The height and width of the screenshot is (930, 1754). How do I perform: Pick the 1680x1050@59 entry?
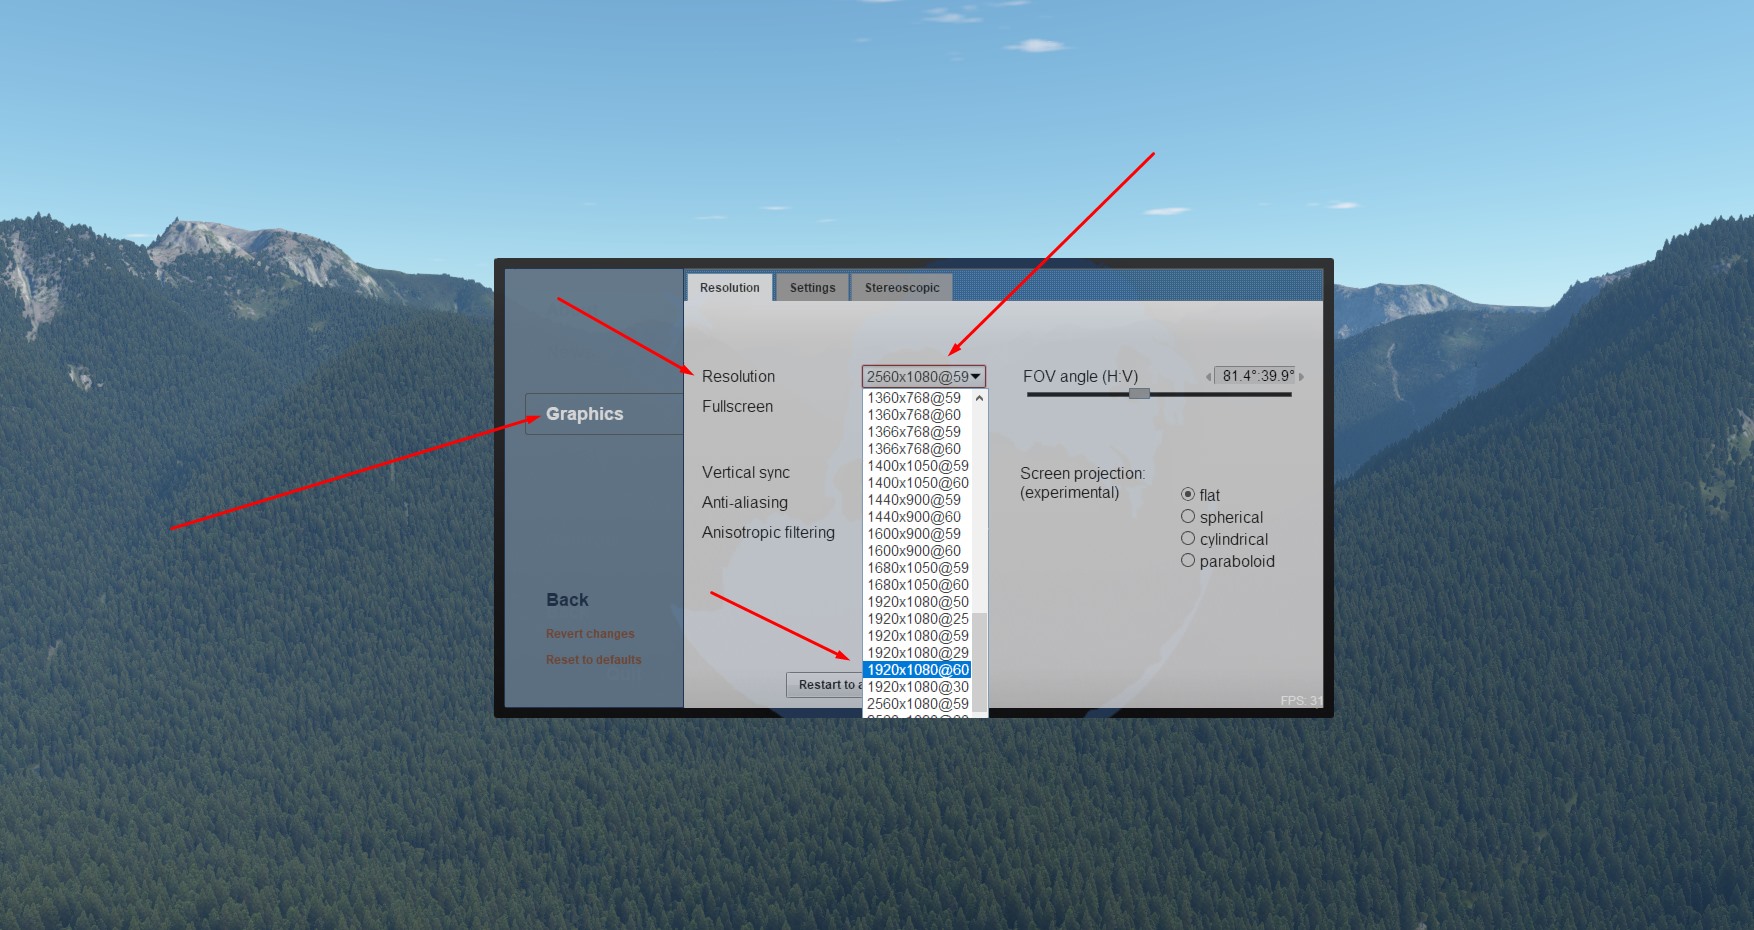917,568
